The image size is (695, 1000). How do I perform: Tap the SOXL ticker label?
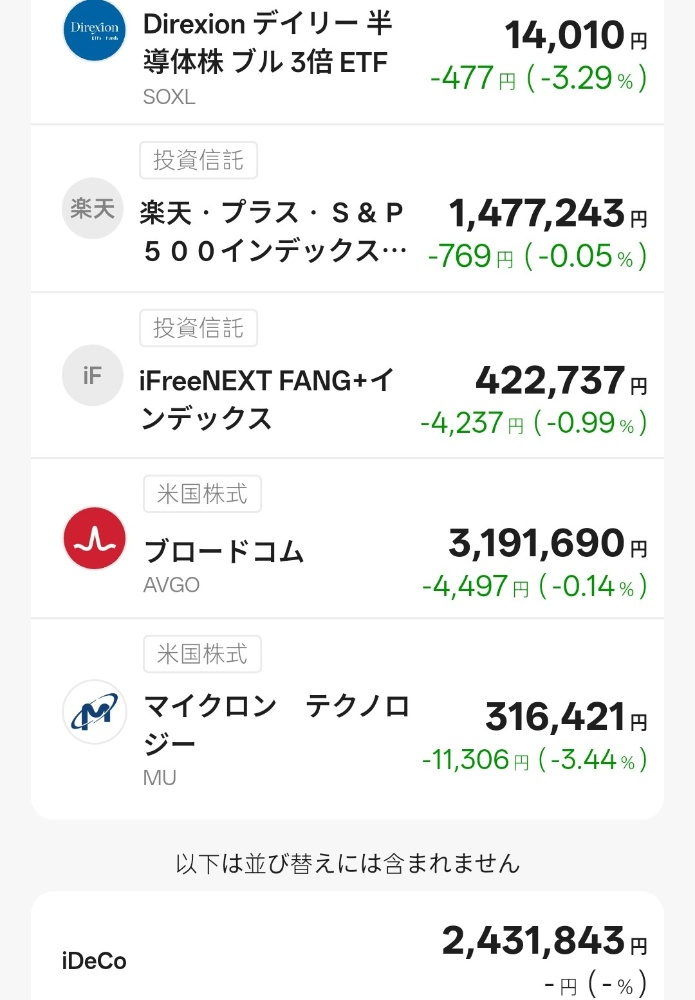169,97
